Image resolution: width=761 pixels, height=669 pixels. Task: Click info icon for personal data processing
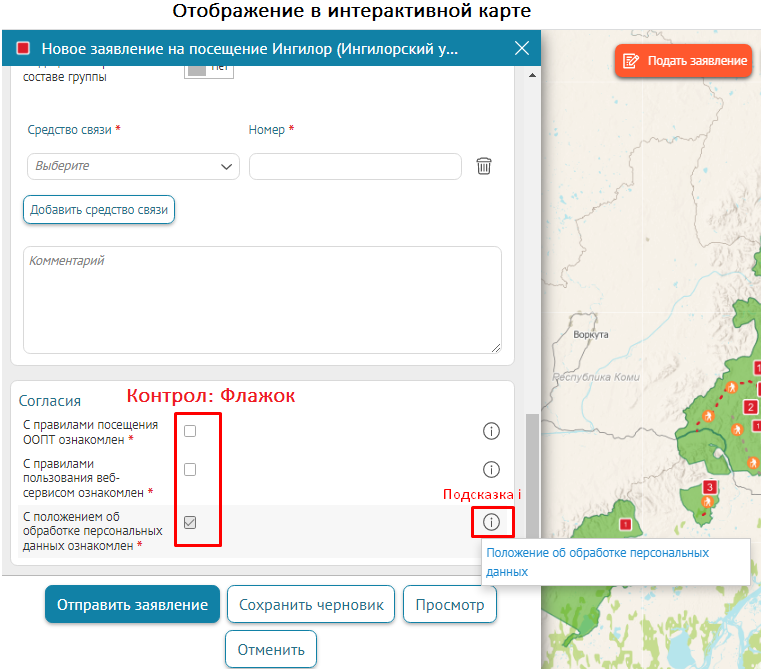pyautogui.click(x=491, y=522)
